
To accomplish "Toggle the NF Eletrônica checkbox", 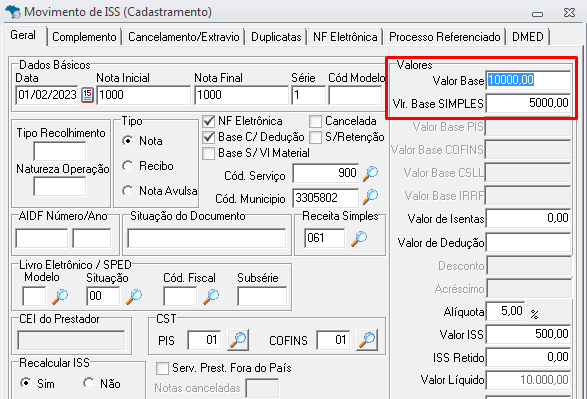I will pyautogui.click(x=208, y=121).
